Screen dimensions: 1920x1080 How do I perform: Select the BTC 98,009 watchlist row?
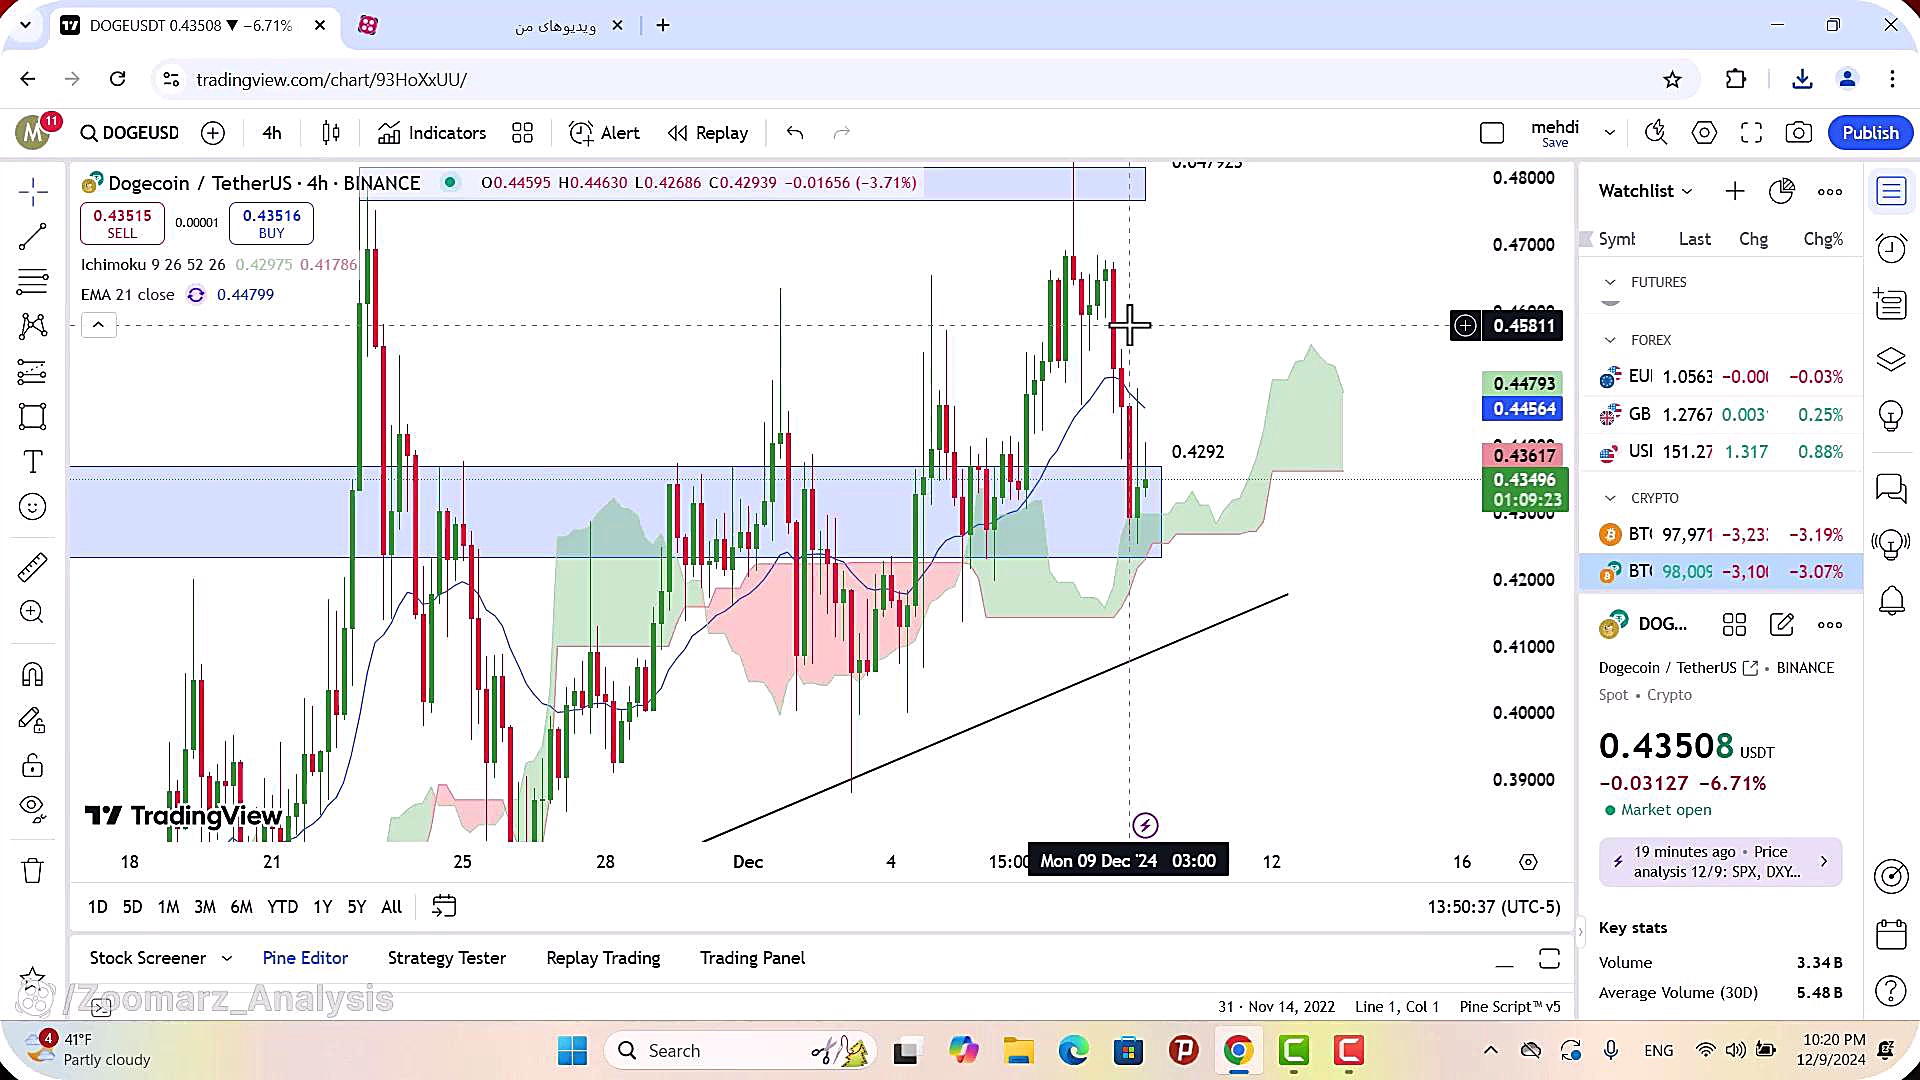pos(1720,572)
